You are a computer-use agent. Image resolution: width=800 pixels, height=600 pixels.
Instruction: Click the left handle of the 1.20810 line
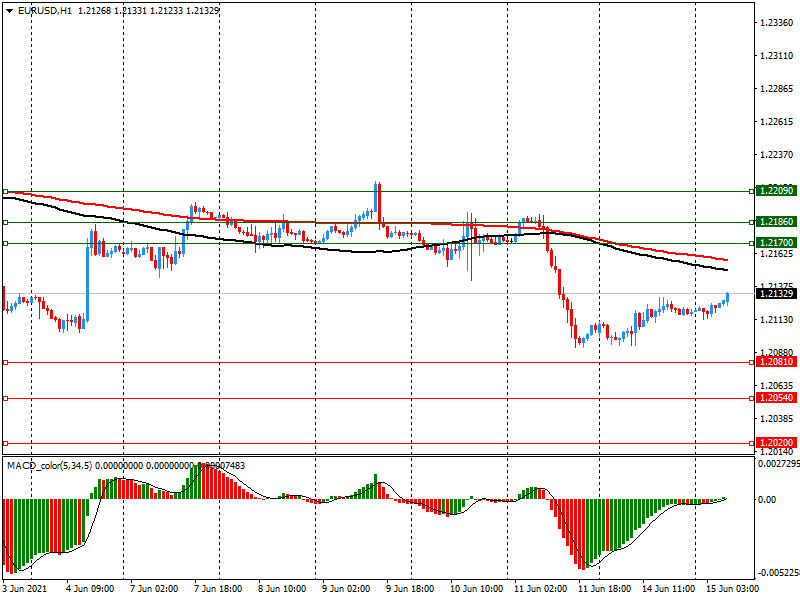coord(5,362)
